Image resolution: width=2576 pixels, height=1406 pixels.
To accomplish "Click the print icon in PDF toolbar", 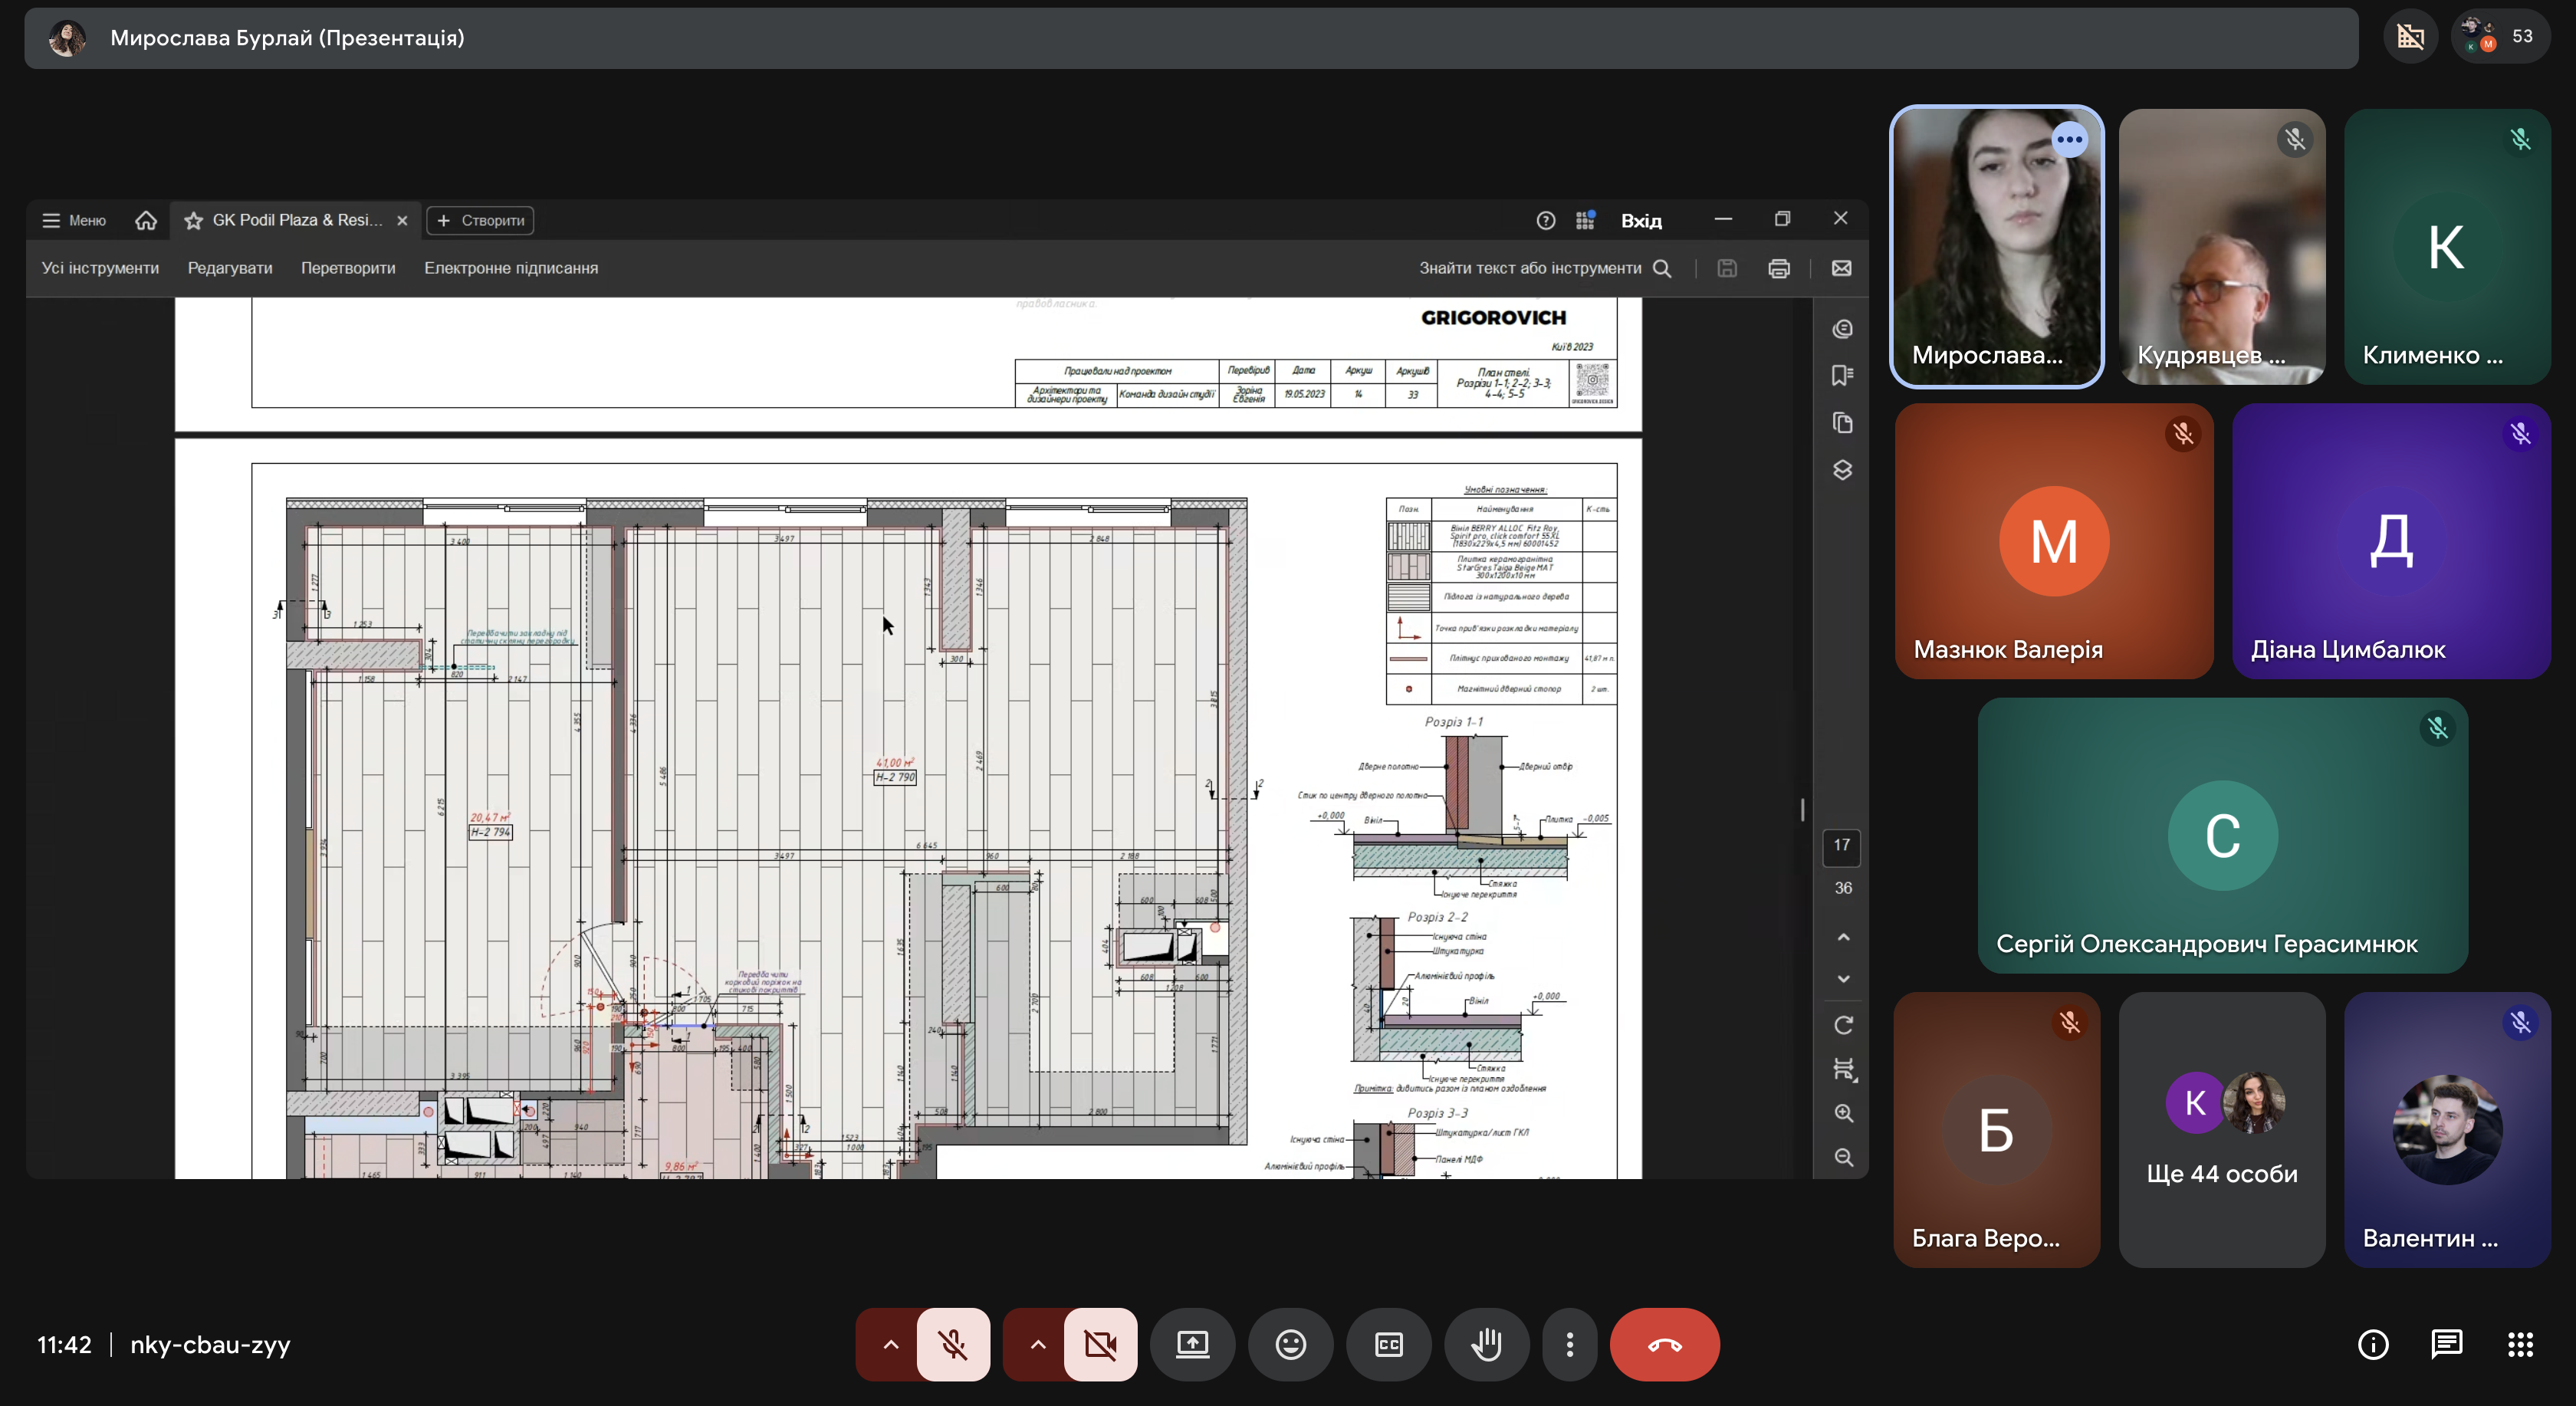I will click(1779, 268).
